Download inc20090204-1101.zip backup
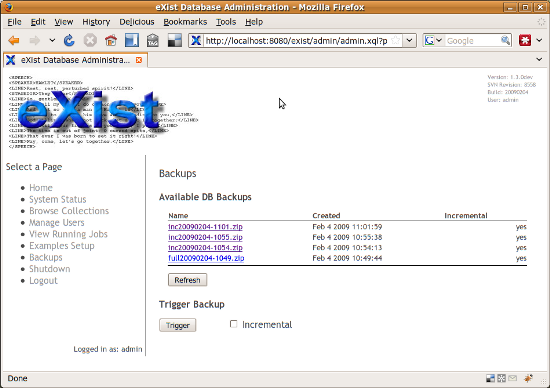The image size is (550, 388). click(x=205, y=227)
